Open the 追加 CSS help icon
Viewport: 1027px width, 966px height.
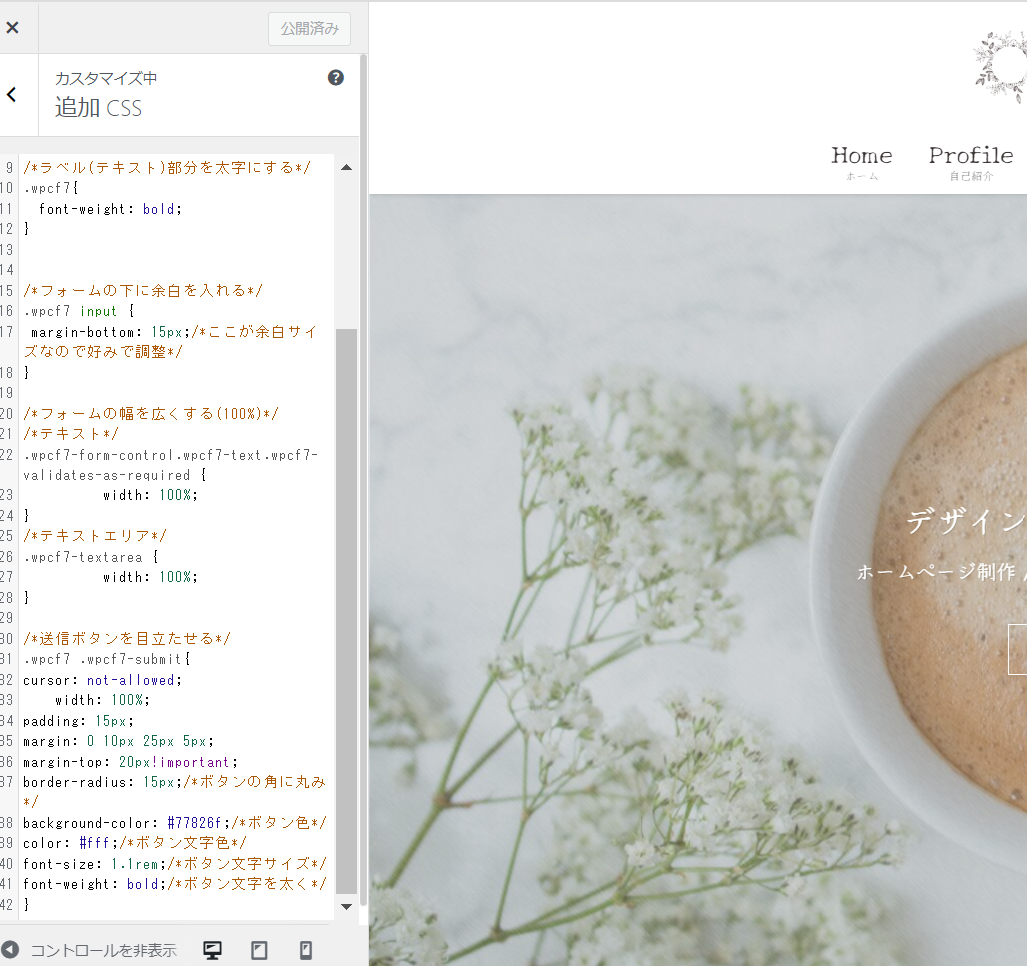(x=336, y=77)
